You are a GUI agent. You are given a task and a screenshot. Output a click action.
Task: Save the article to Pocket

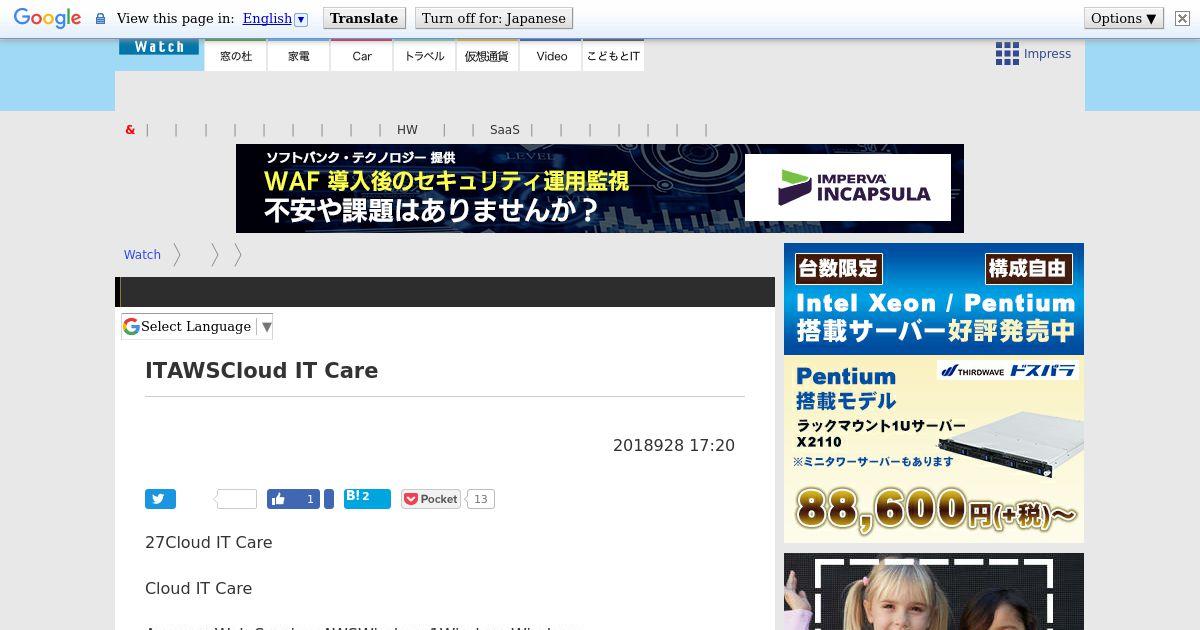pyautogui.click(x=431, y=499)
